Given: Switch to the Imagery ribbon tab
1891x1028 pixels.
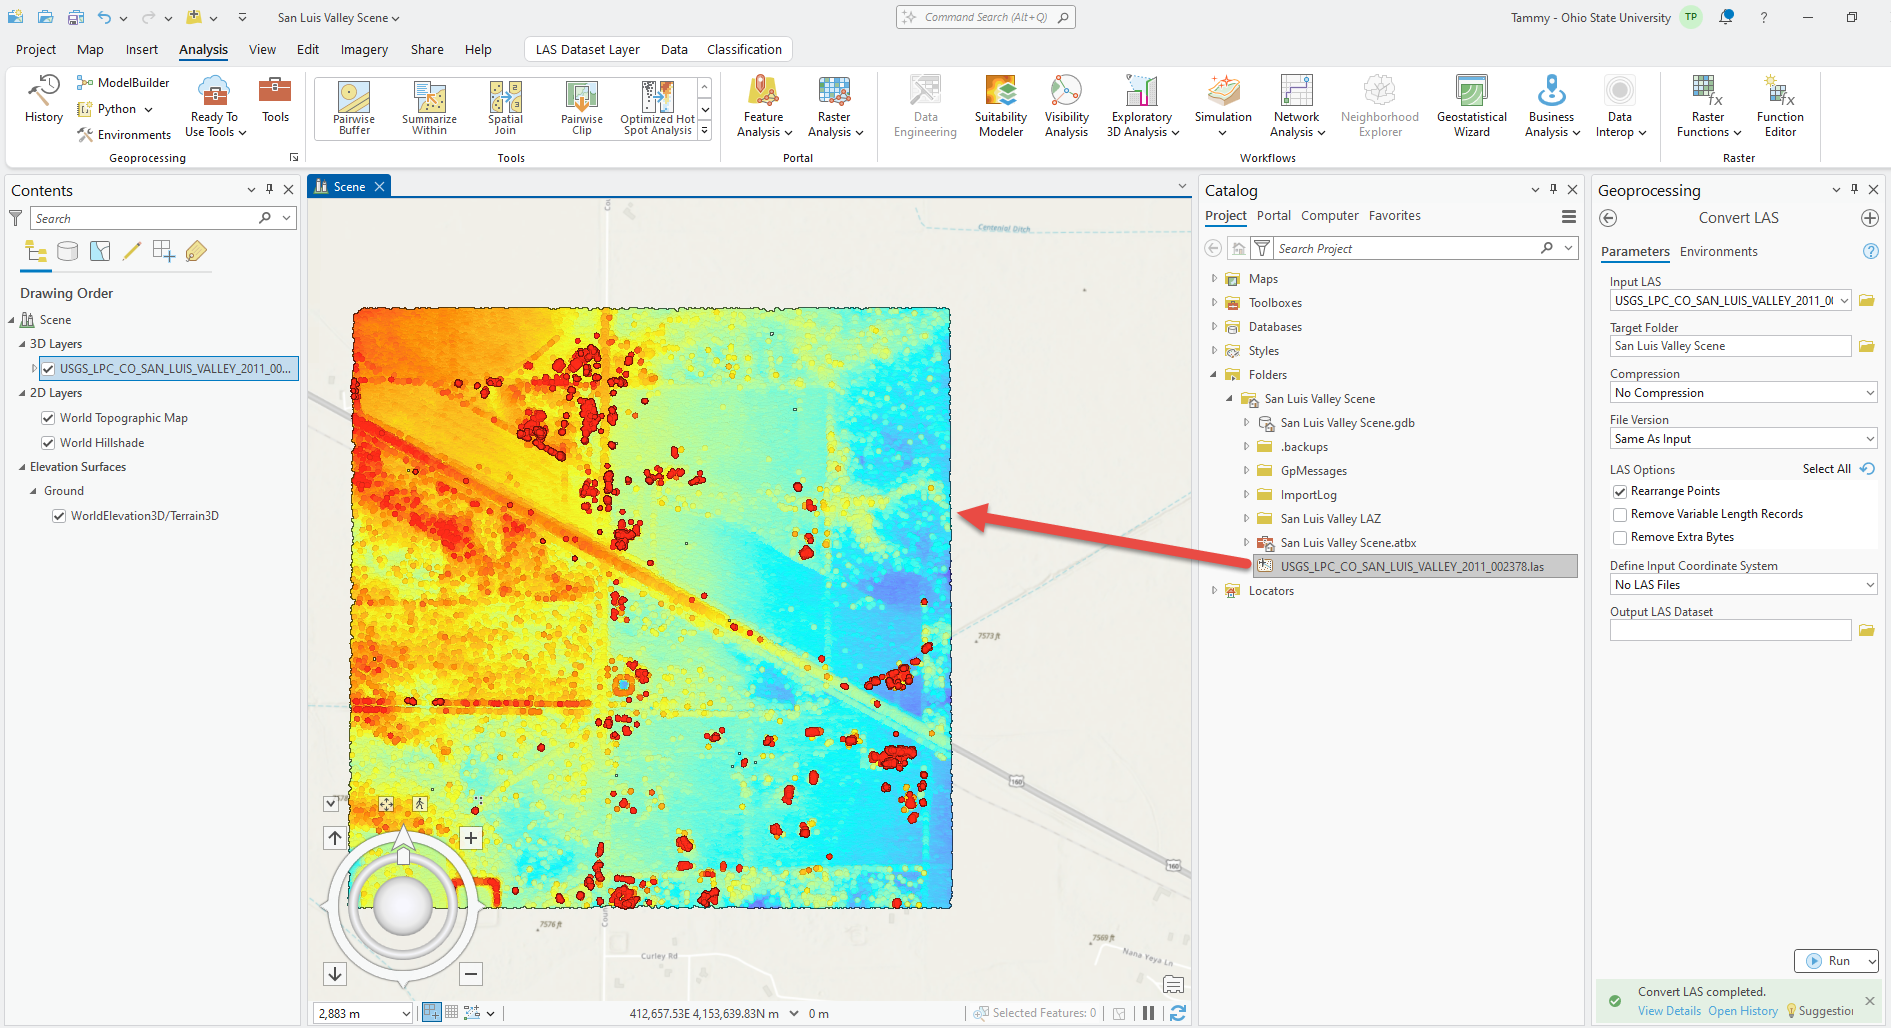Looking at the screenshot, I should click(364, 50).
